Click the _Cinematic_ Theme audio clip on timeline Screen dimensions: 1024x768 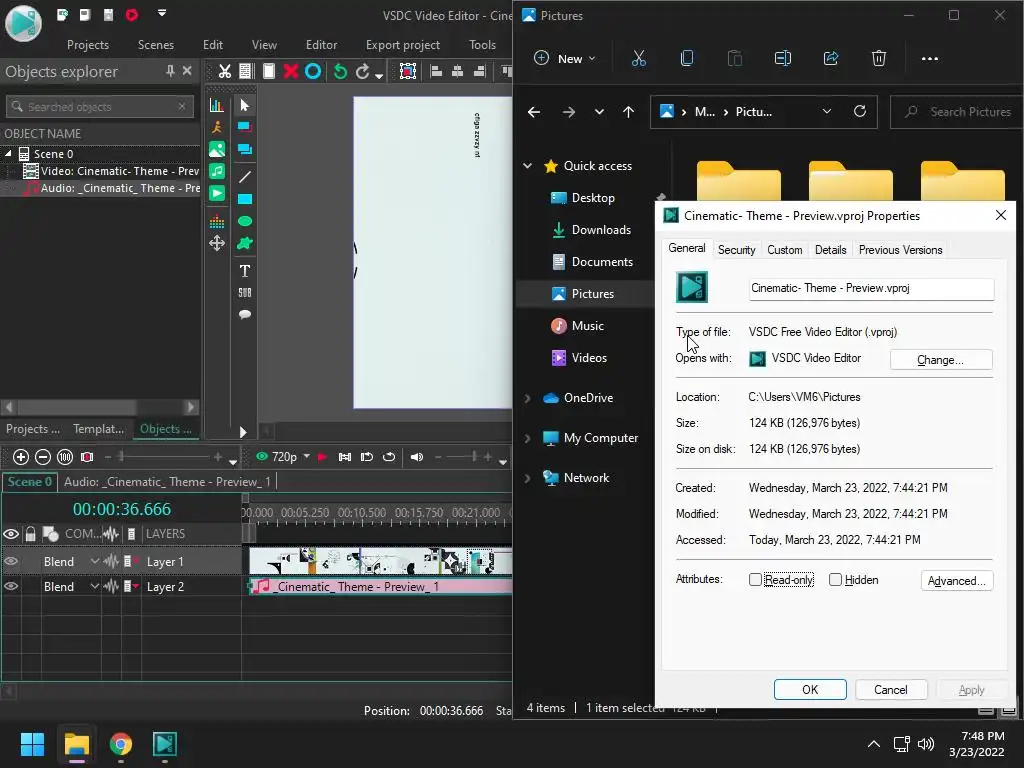tap(379, 586)
